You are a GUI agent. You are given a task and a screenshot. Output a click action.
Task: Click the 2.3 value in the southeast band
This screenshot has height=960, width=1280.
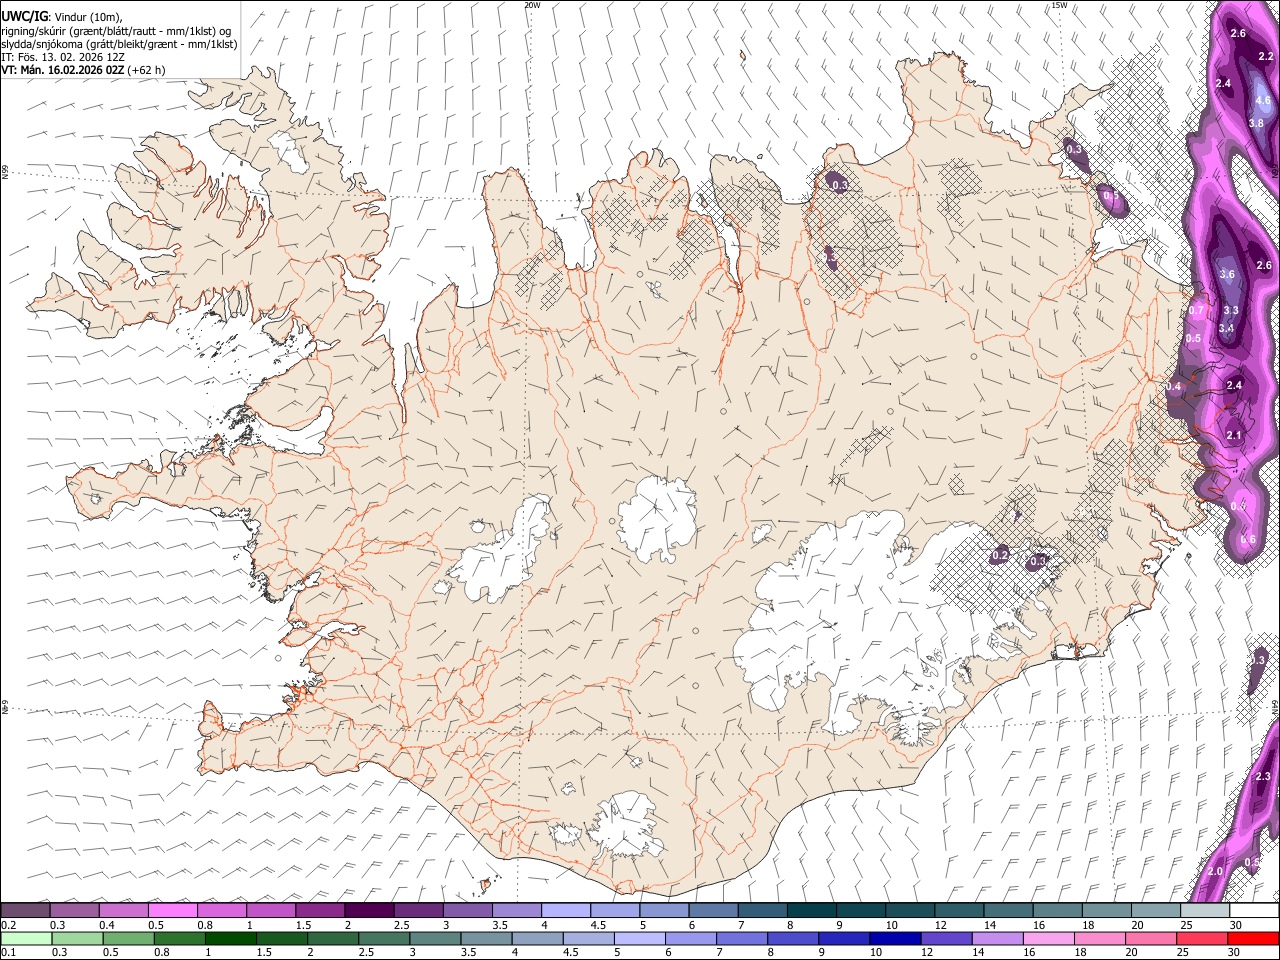click(1262, 777)
